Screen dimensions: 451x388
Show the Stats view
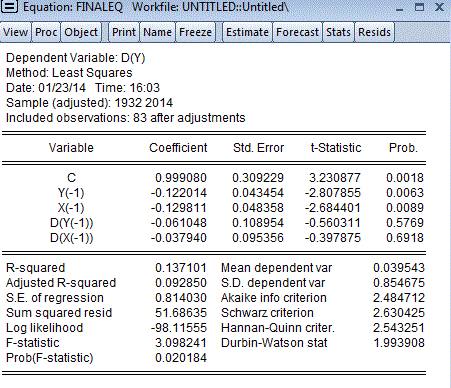pyautogui.click(x=338, y=32)
